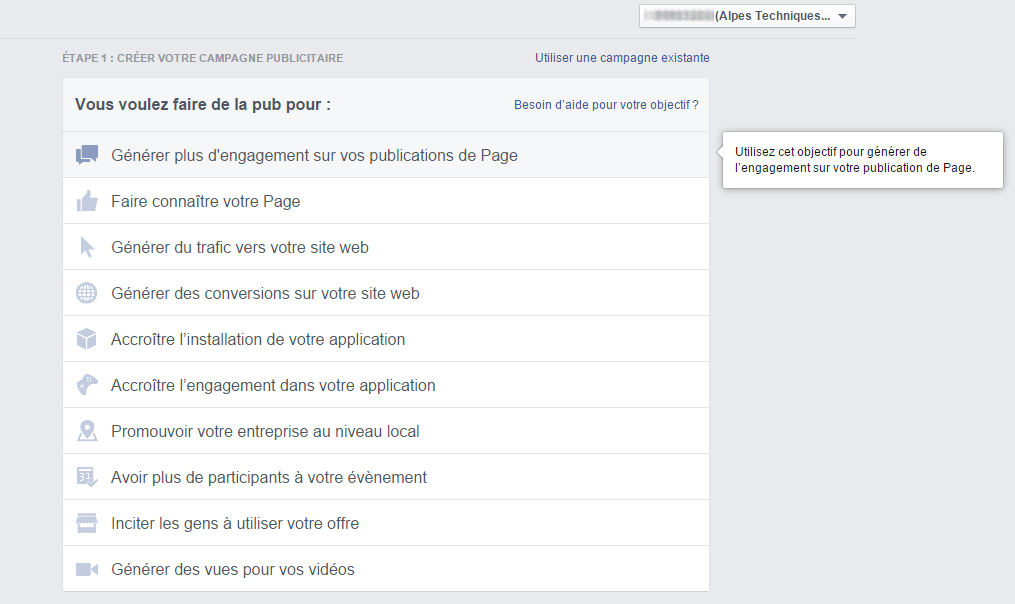Open the Alpes Techniques account dropdown
The height and width of the screenshot is (604, 1015).
click(747, 16)
